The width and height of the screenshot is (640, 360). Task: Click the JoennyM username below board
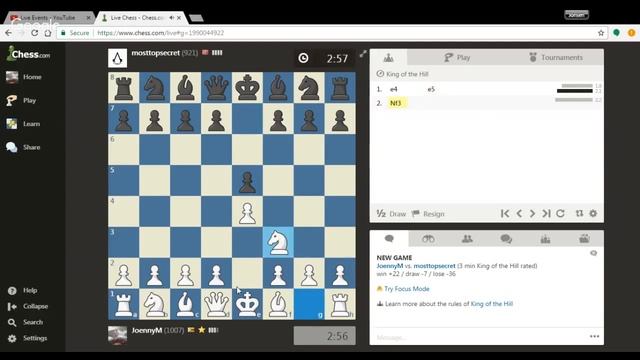tap(147, 330)
